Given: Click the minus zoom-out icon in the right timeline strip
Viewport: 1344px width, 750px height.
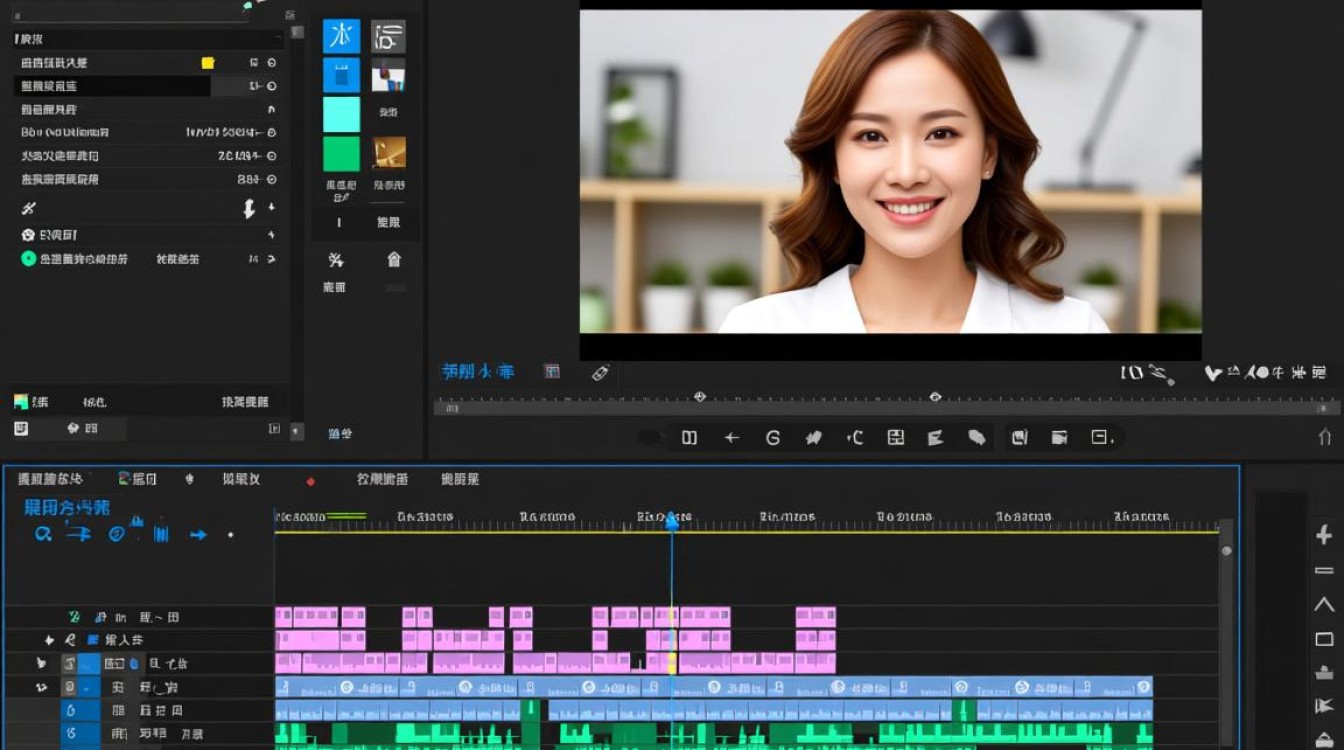Looking at the screenshot, I should tap(1324, 571).
